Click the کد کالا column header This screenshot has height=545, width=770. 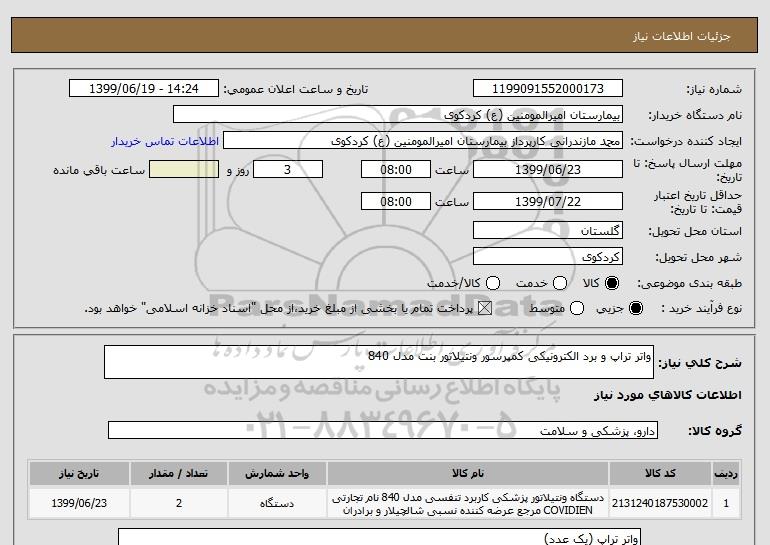click(x=660, y=473)
